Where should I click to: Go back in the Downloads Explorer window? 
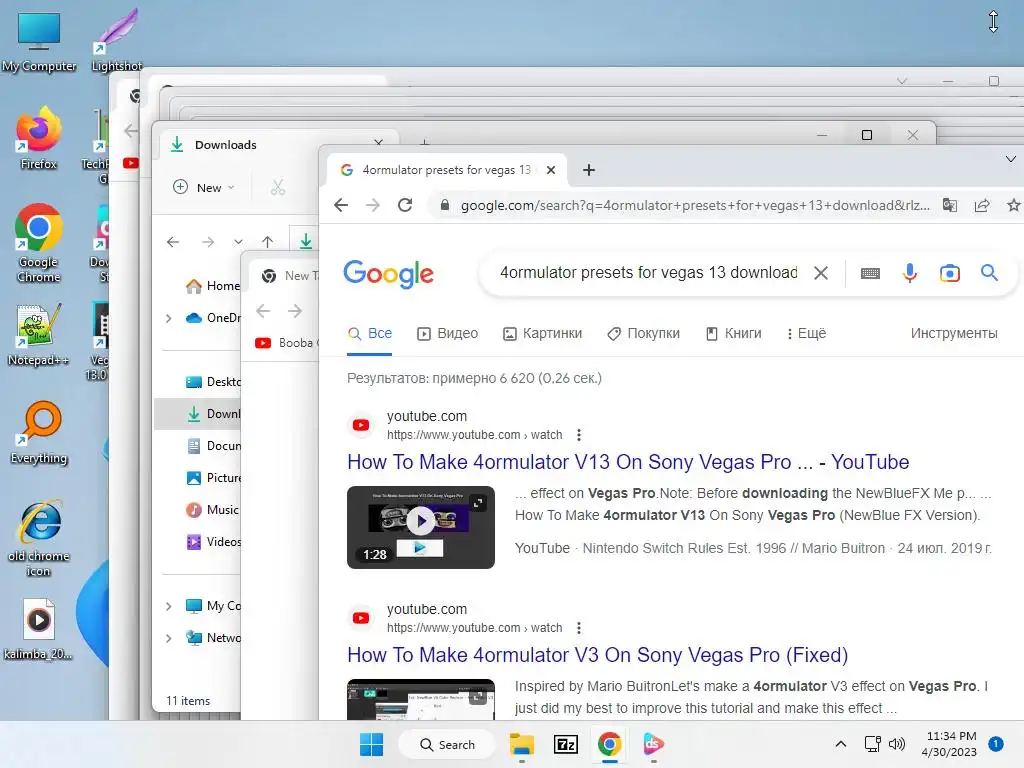(x=172, y=242)
